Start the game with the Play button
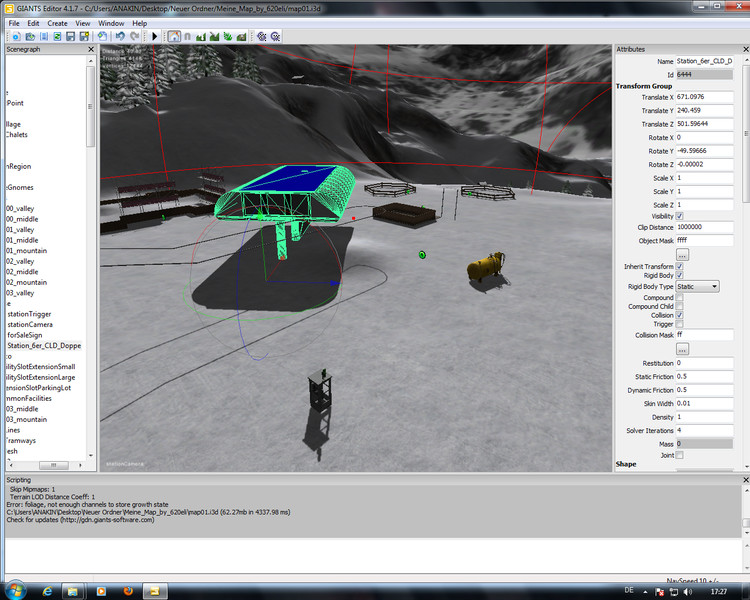This screenshot has width=750, height=600. coord(154,36)
